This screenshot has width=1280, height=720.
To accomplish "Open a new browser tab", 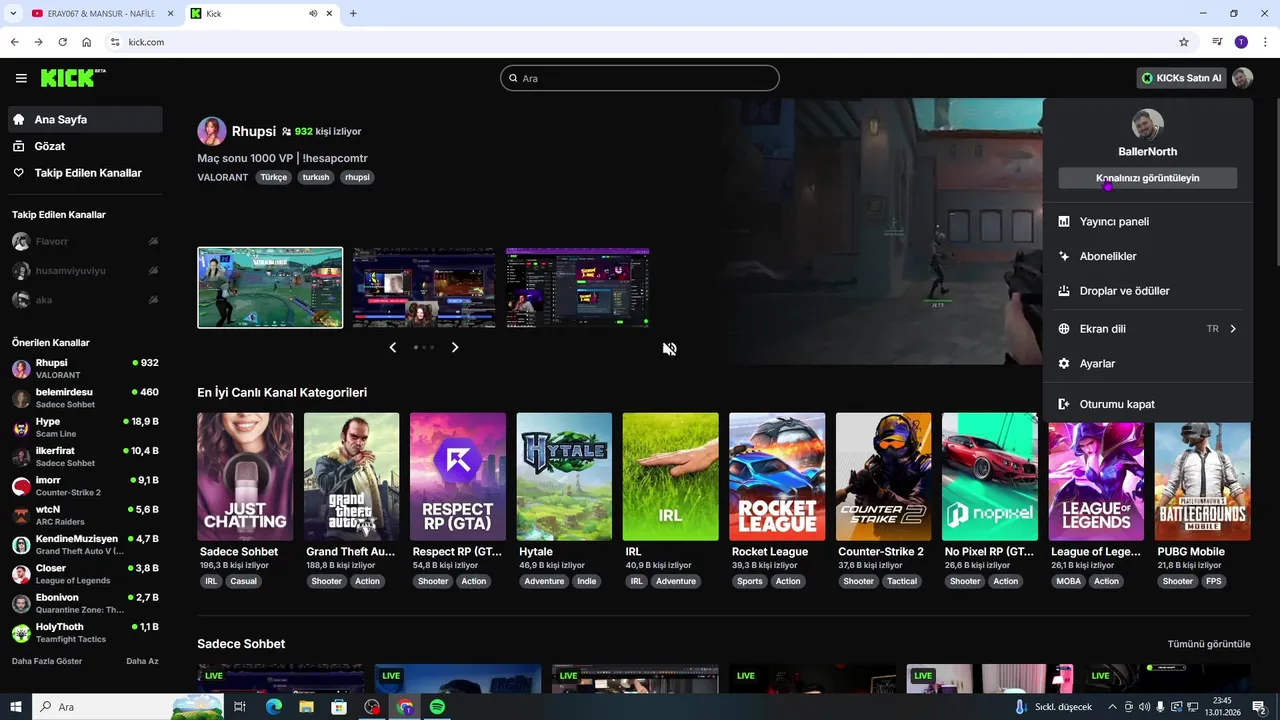I will (353, 14).
